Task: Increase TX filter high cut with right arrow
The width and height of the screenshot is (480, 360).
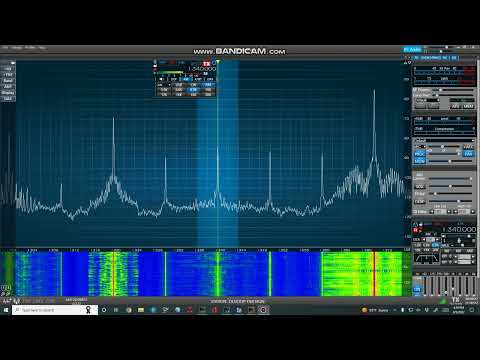Action: 472,212
